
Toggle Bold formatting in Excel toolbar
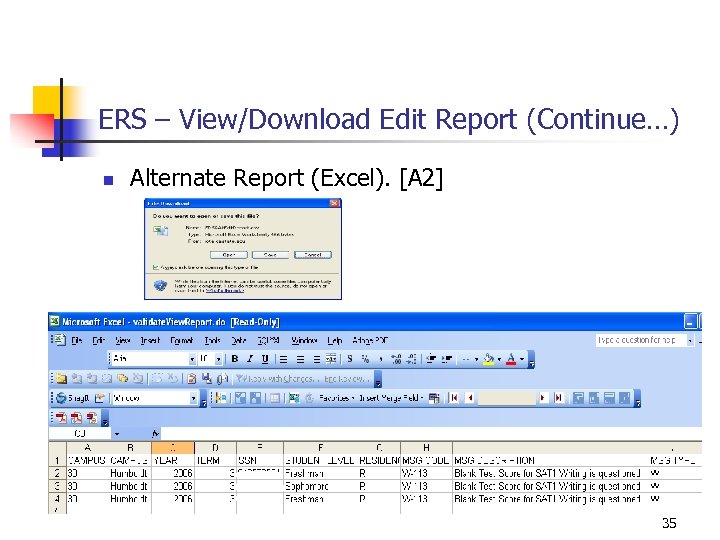[235, 359]
